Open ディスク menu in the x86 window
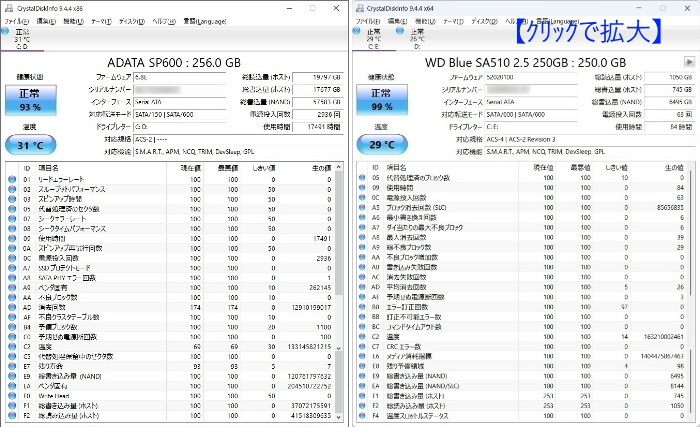 (x=132, y=21)
